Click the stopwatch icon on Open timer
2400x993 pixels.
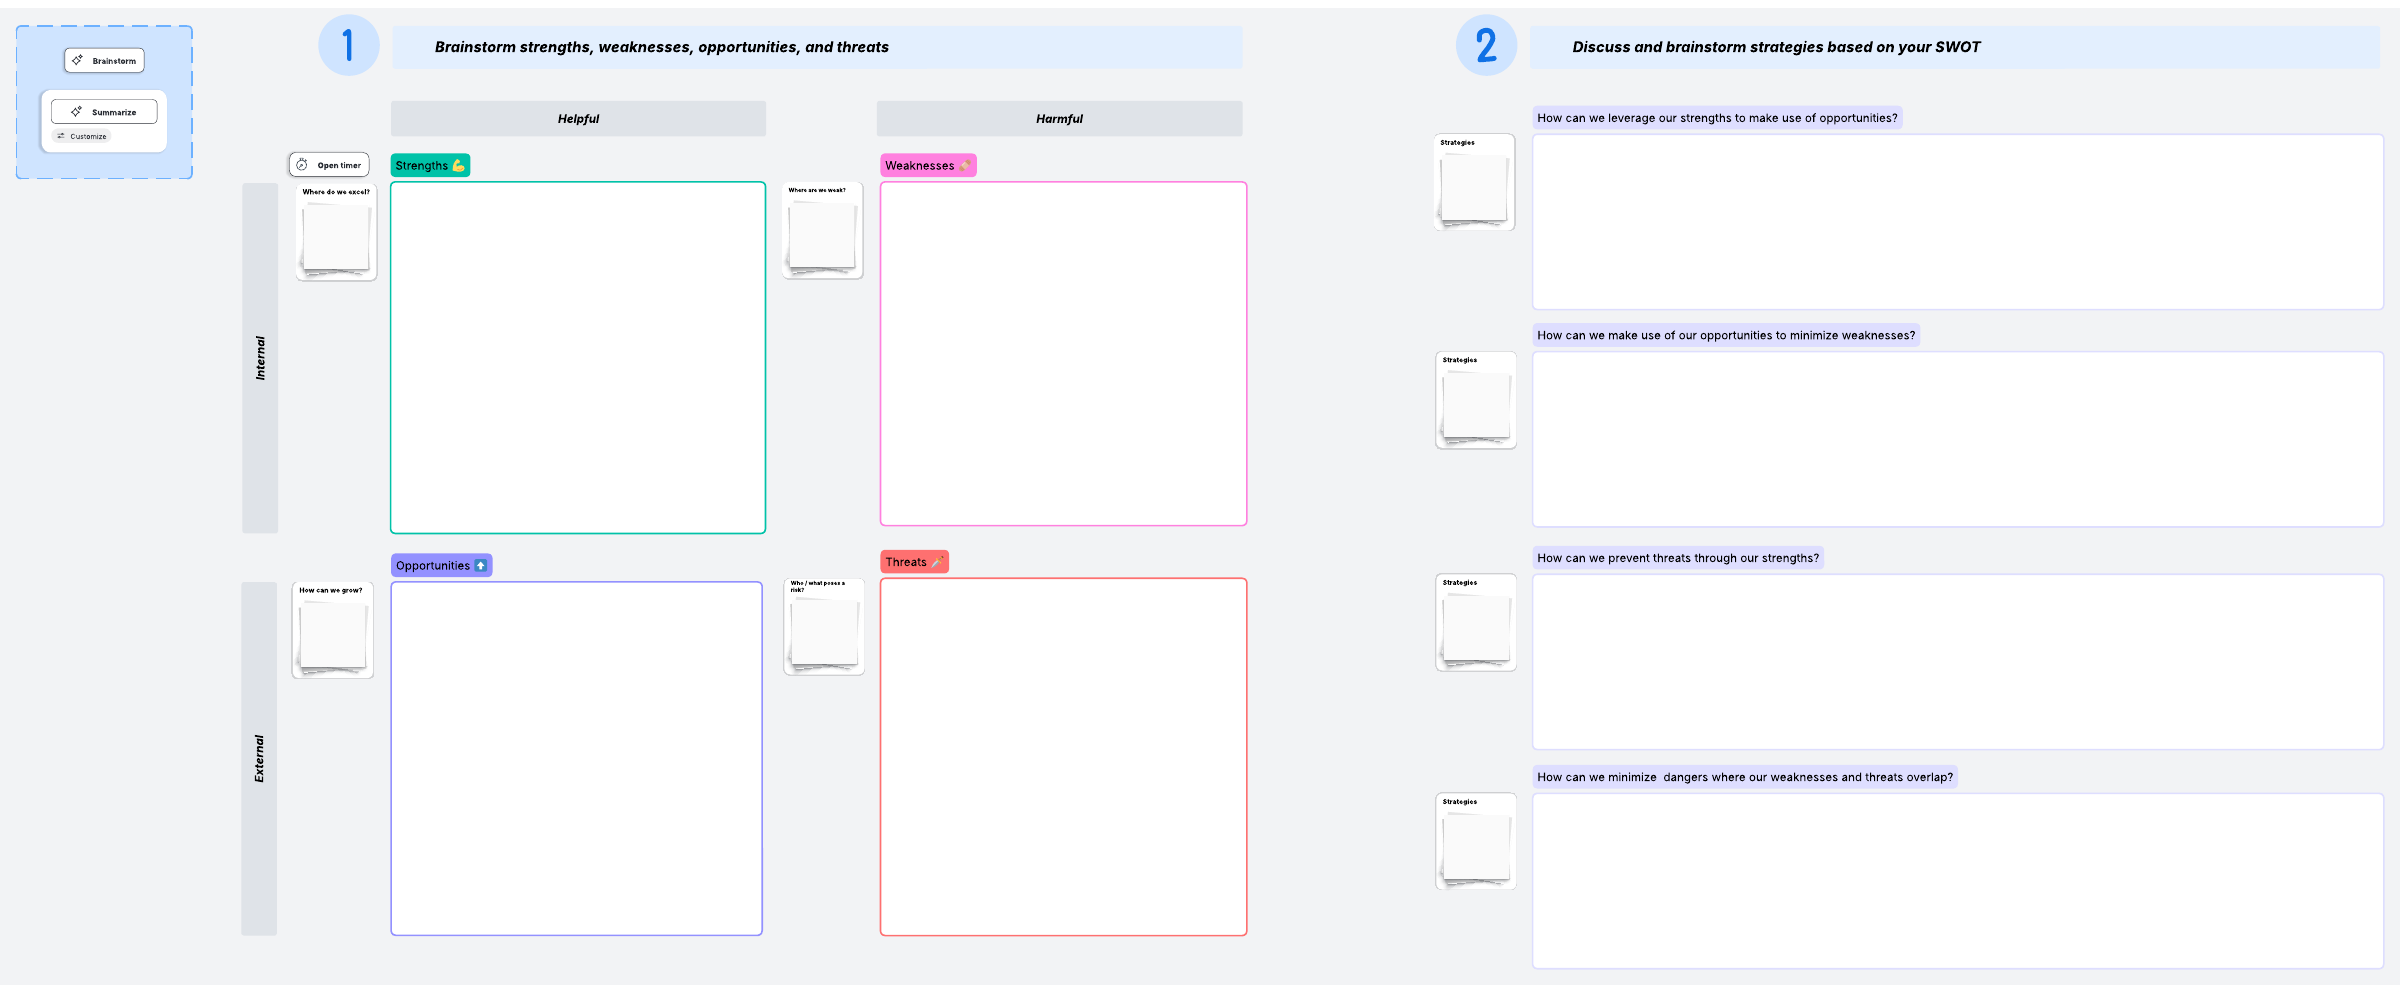coord(302,165)
